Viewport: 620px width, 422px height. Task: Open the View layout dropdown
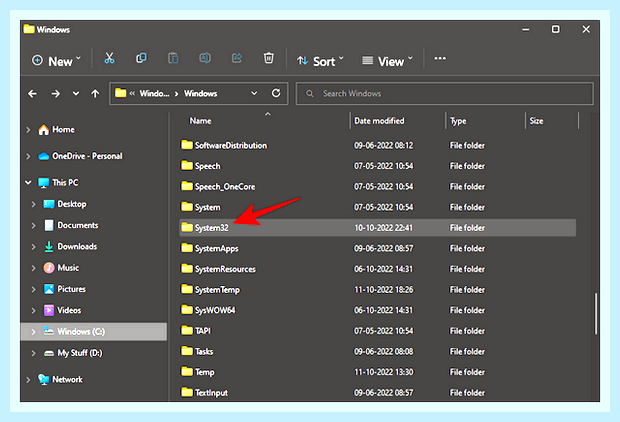click(x=387, y=61)
